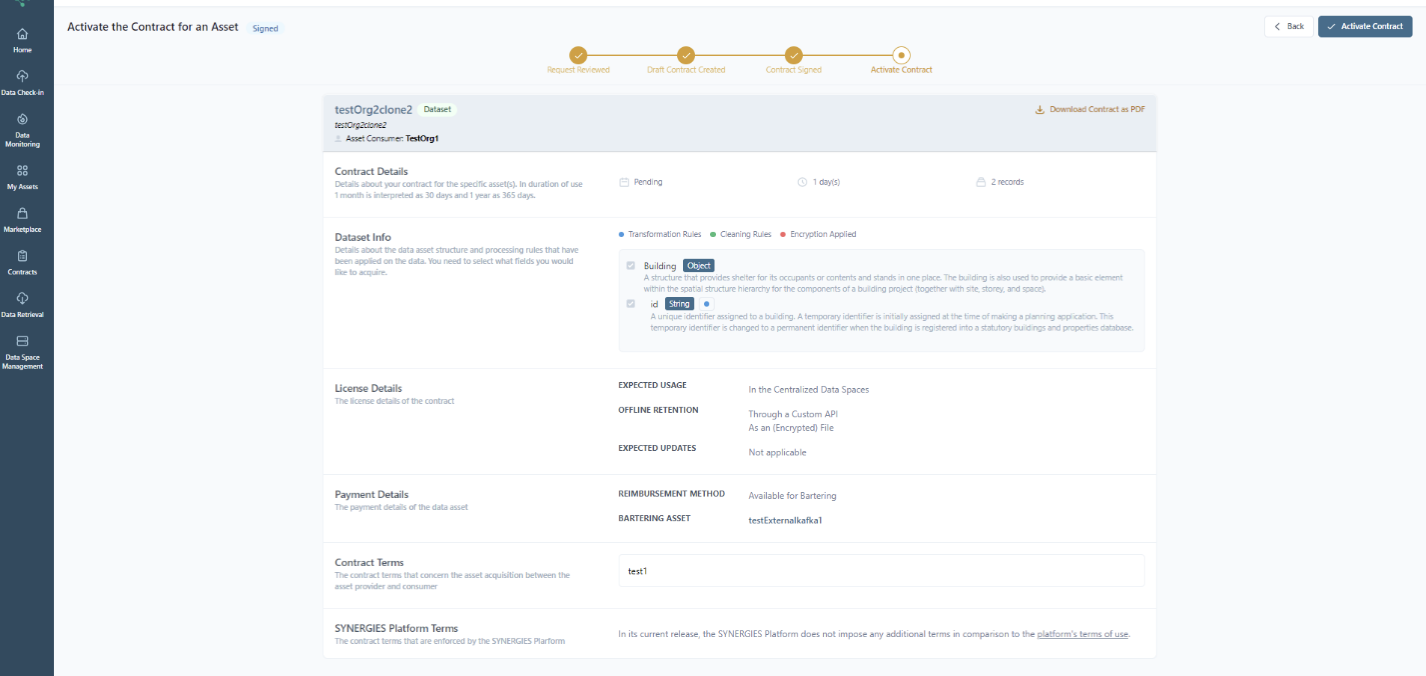
Task: Go back using the Back button
Action: pyautogui.click(x=1288, y=26)
